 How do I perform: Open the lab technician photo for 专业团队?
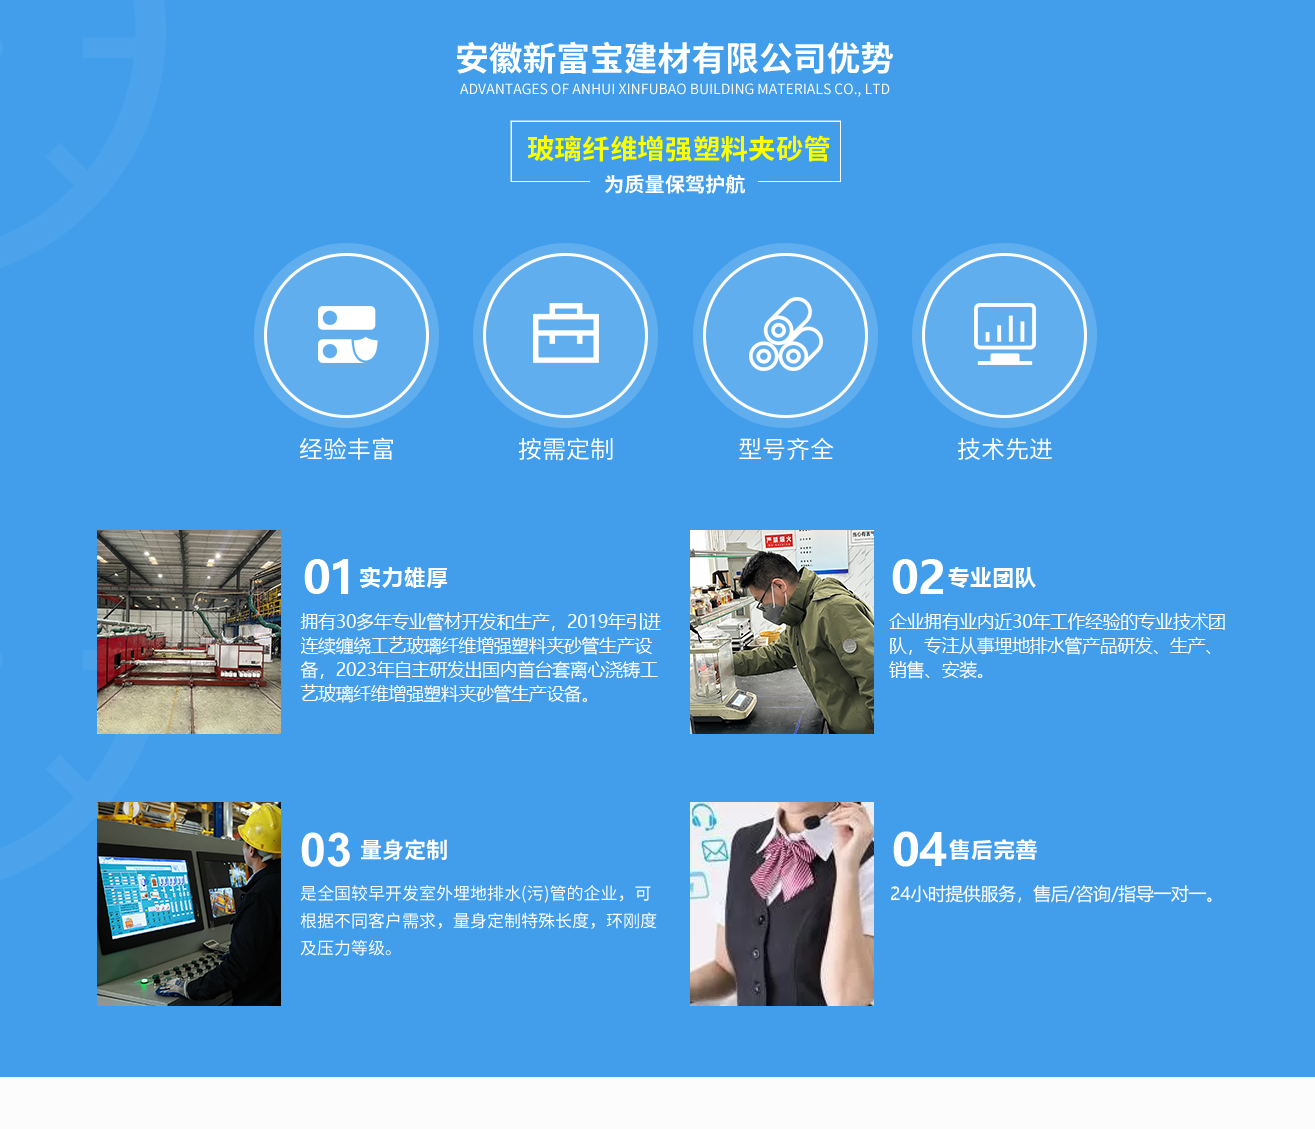click(x=782, y=632)
